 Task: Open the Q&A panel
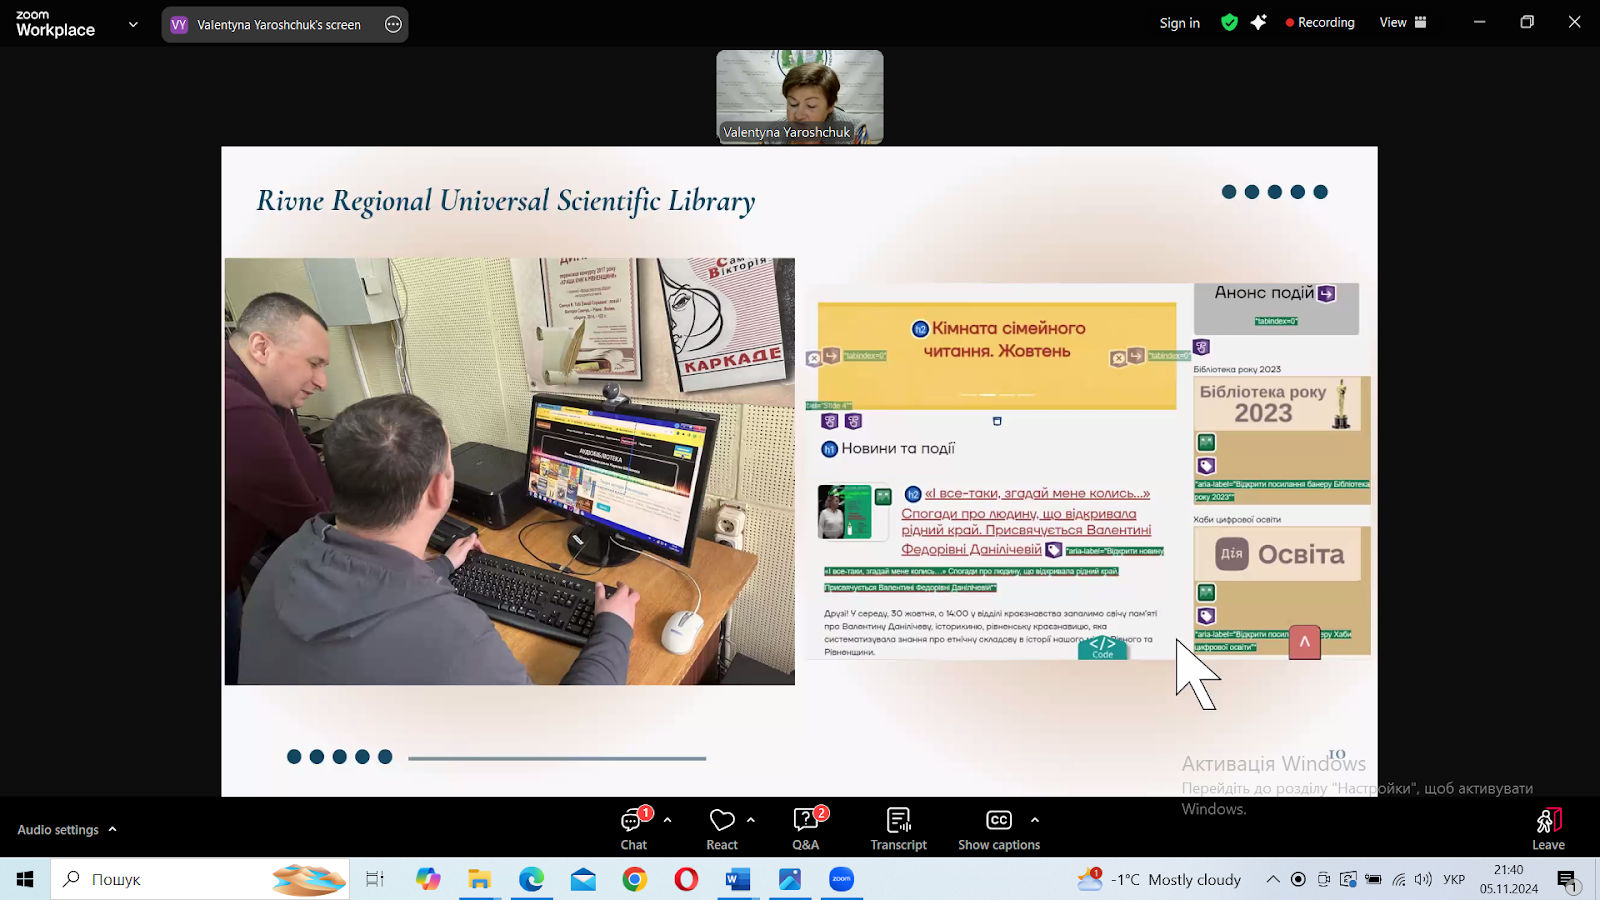click(x=806, y=829)
